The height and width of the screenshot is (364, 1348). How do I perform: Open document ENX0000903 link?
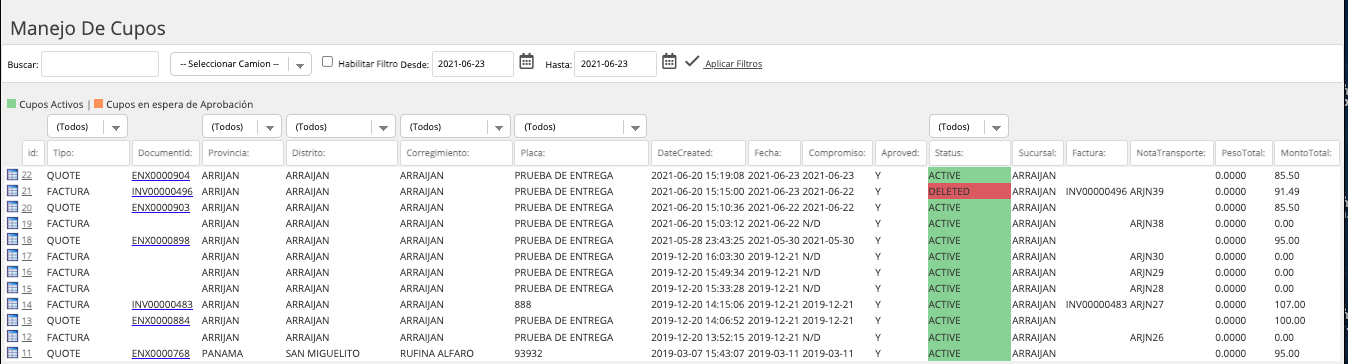(x=161, y=207)
